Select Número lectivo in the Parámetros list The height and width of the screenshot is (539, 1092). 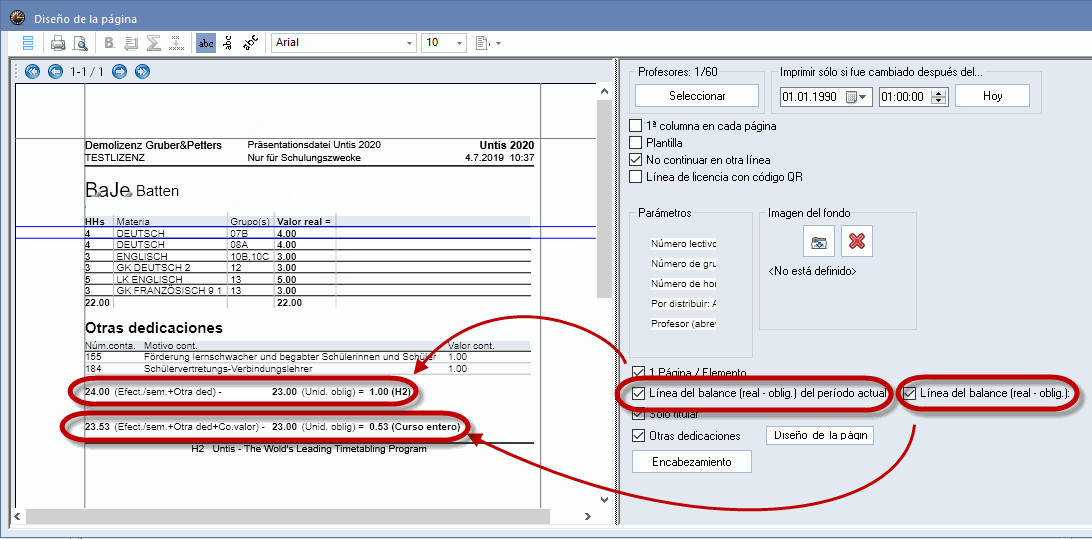(684, 244)
